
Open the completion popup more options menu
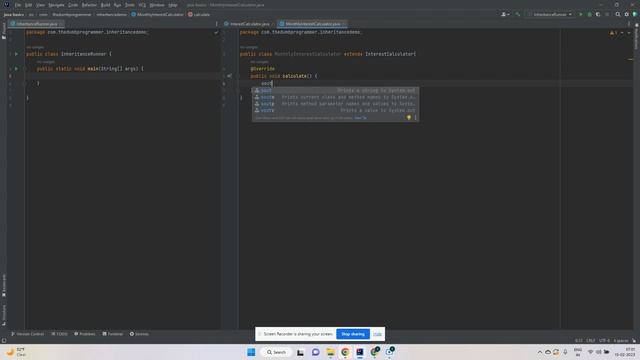click(416, 118)
